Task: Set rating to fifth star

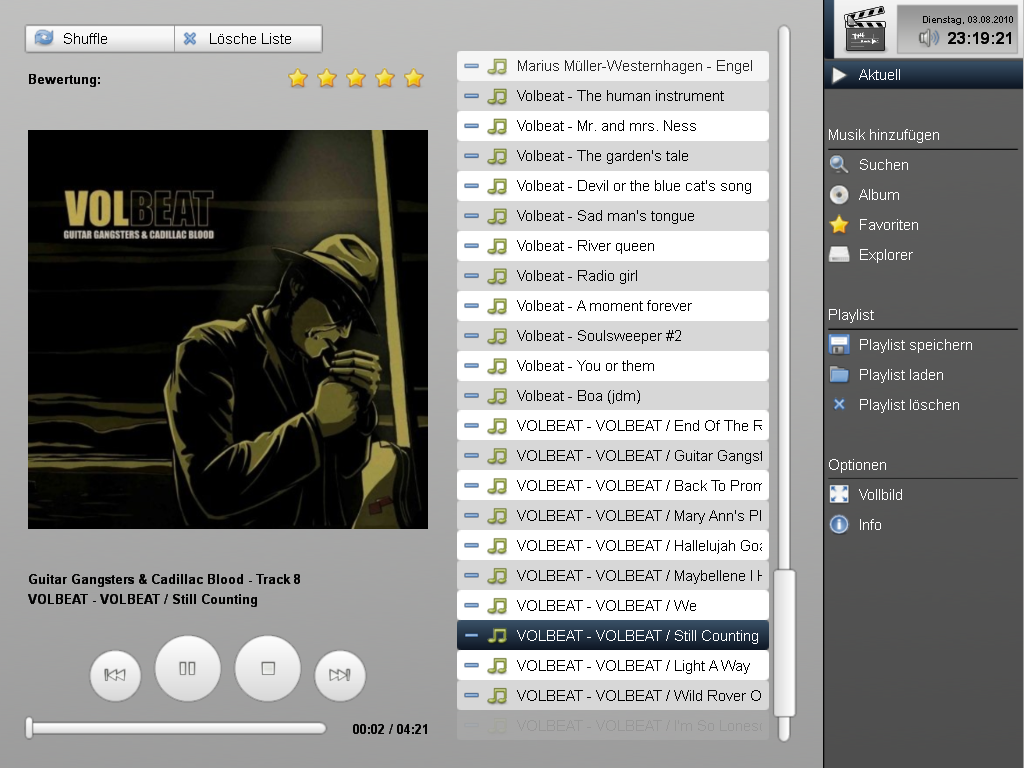Action: [414, 78]
